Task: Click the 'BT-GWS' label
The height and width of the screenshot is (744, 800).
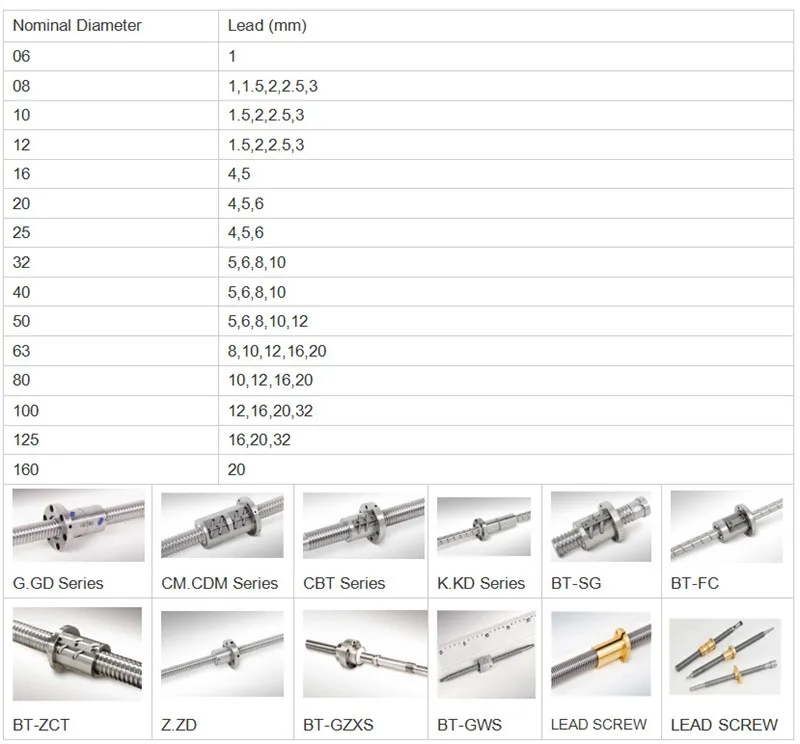Action: point(469,725)
